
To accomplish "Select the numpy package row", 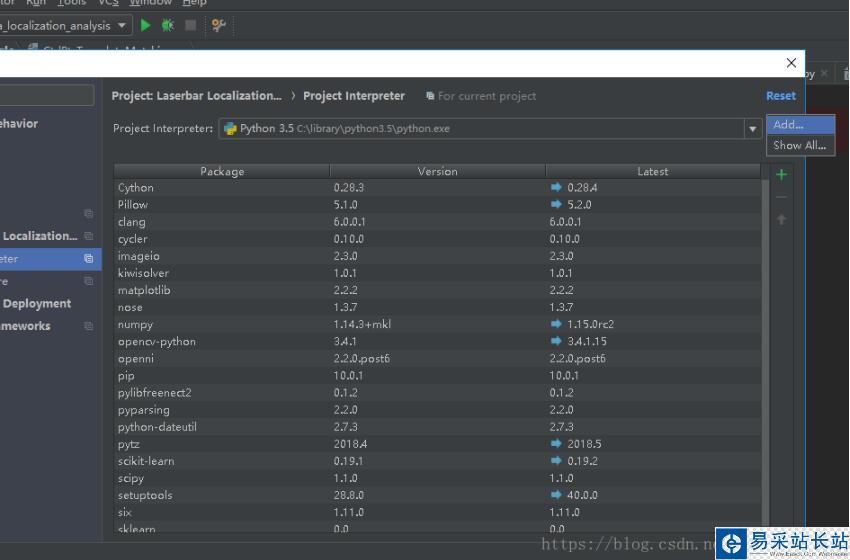I will pos(437,324).
